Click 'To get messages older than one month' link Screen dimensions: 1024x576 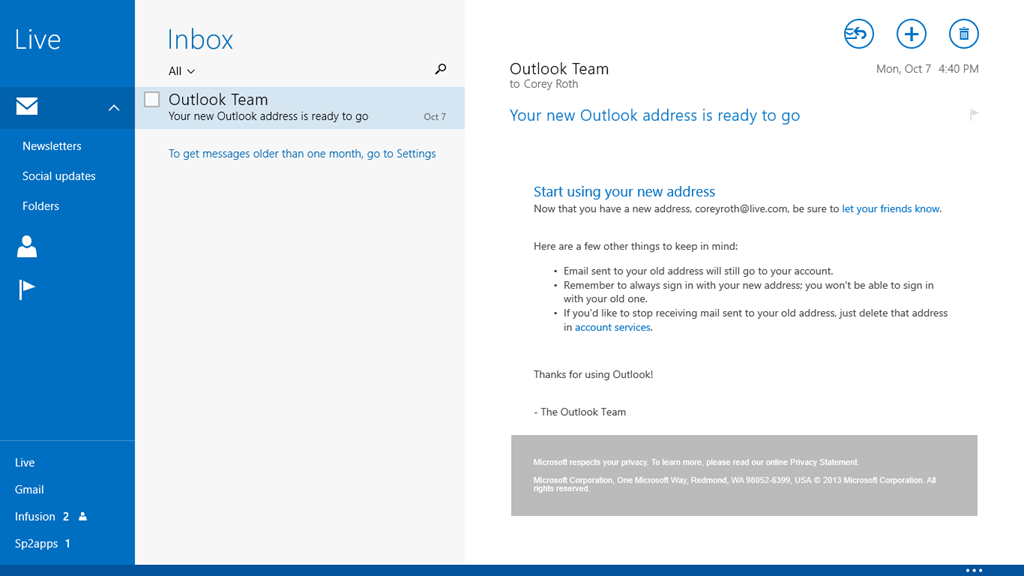point(302,153)
